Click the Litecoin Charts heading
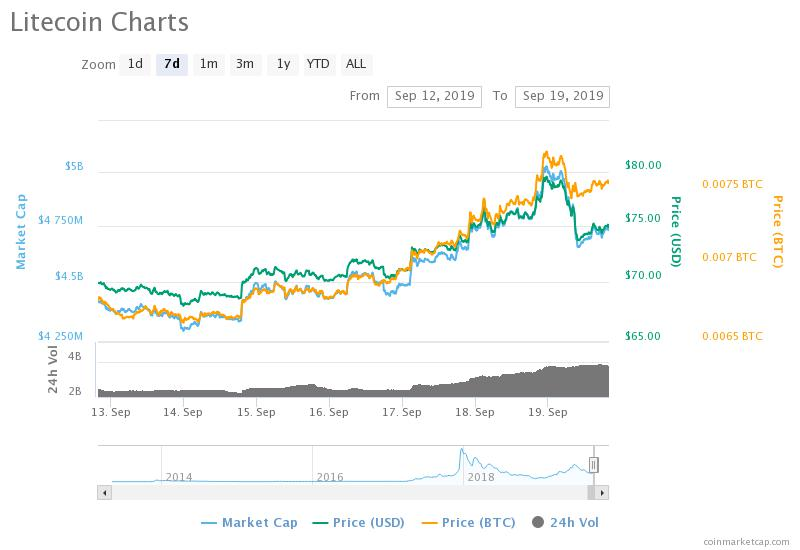The width and height of the screenshot is (800, 550). click(99, 22)
